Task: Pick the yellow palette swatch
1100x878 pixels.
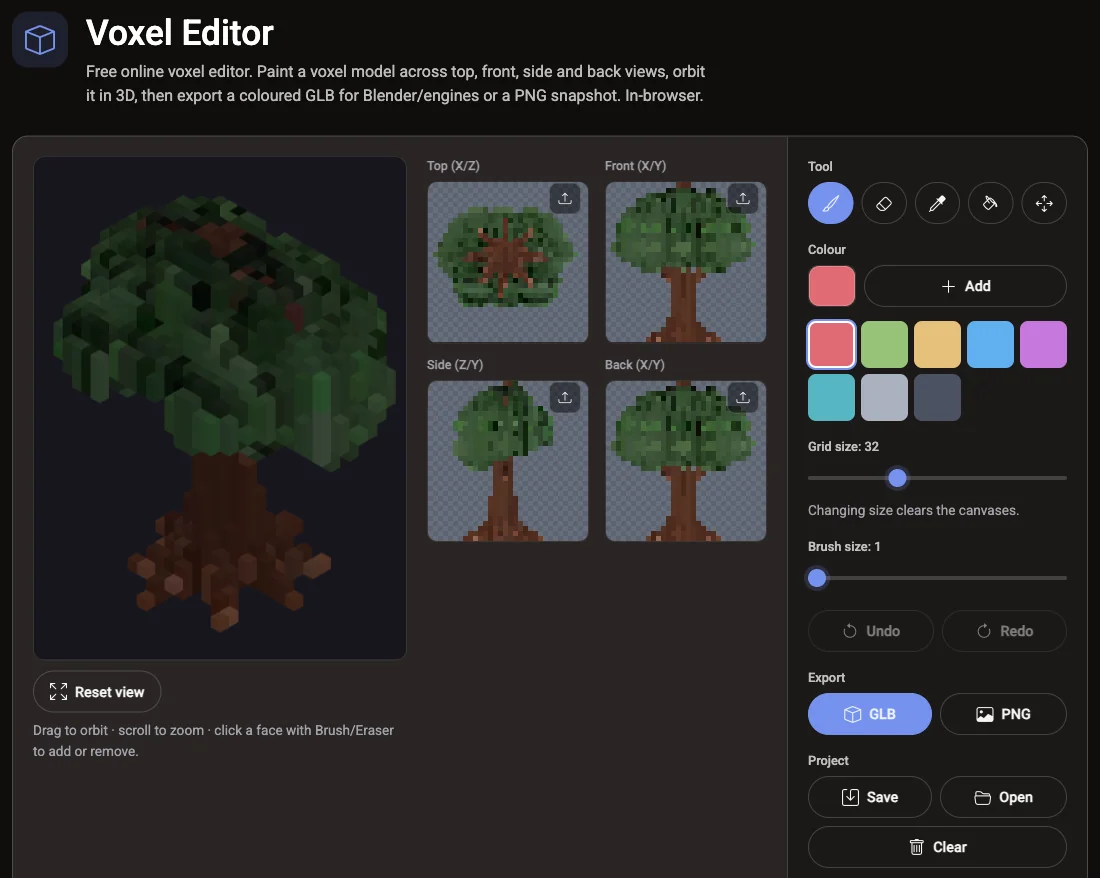Action: (x=937, y=344)
